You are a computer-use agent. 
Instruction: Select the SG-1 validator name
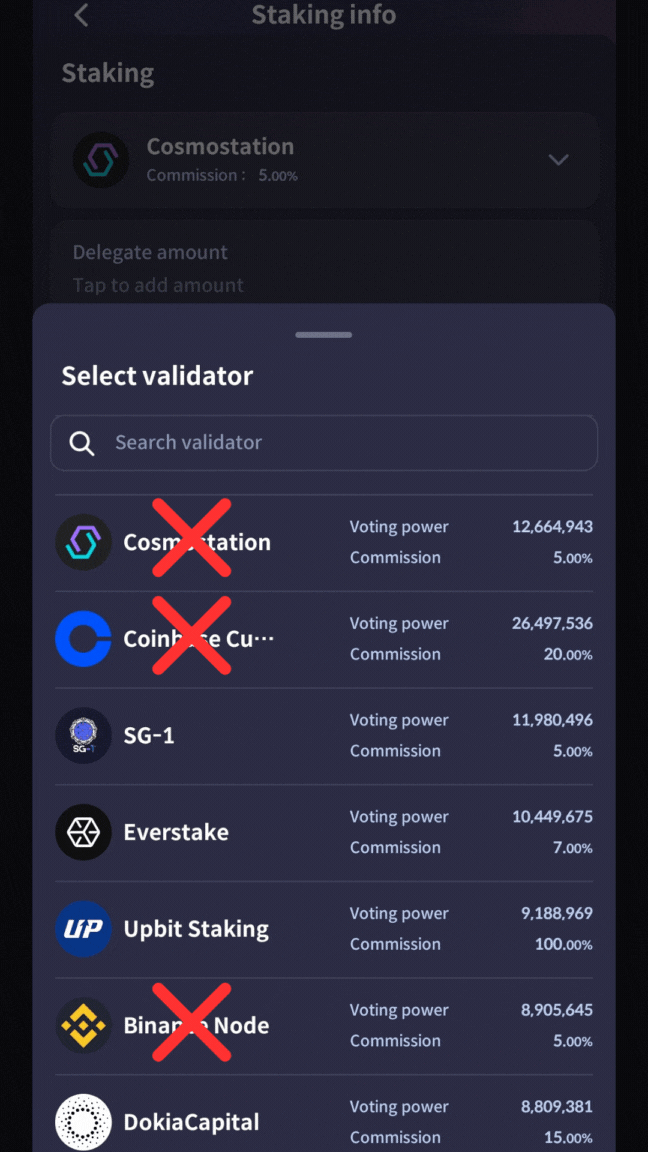[x=149, y=736]
